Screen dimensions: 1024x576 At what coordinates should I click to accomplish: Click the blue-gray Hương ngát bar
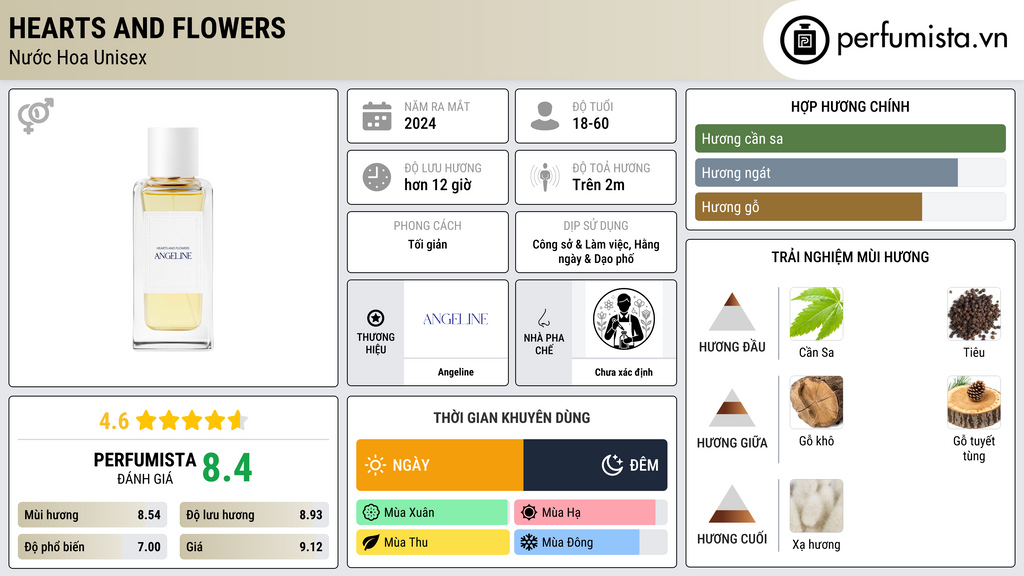[x=826, y=173]
